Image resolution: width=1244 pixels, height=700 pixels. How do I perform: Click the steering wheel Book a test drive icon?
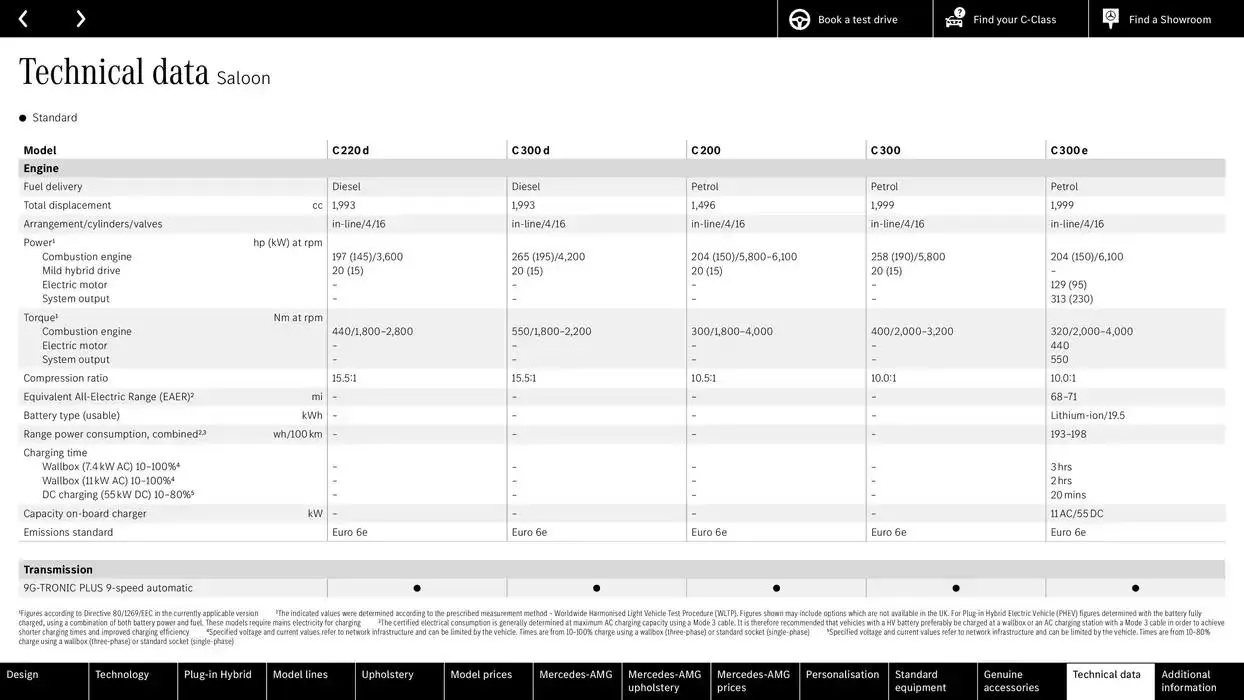798,18
